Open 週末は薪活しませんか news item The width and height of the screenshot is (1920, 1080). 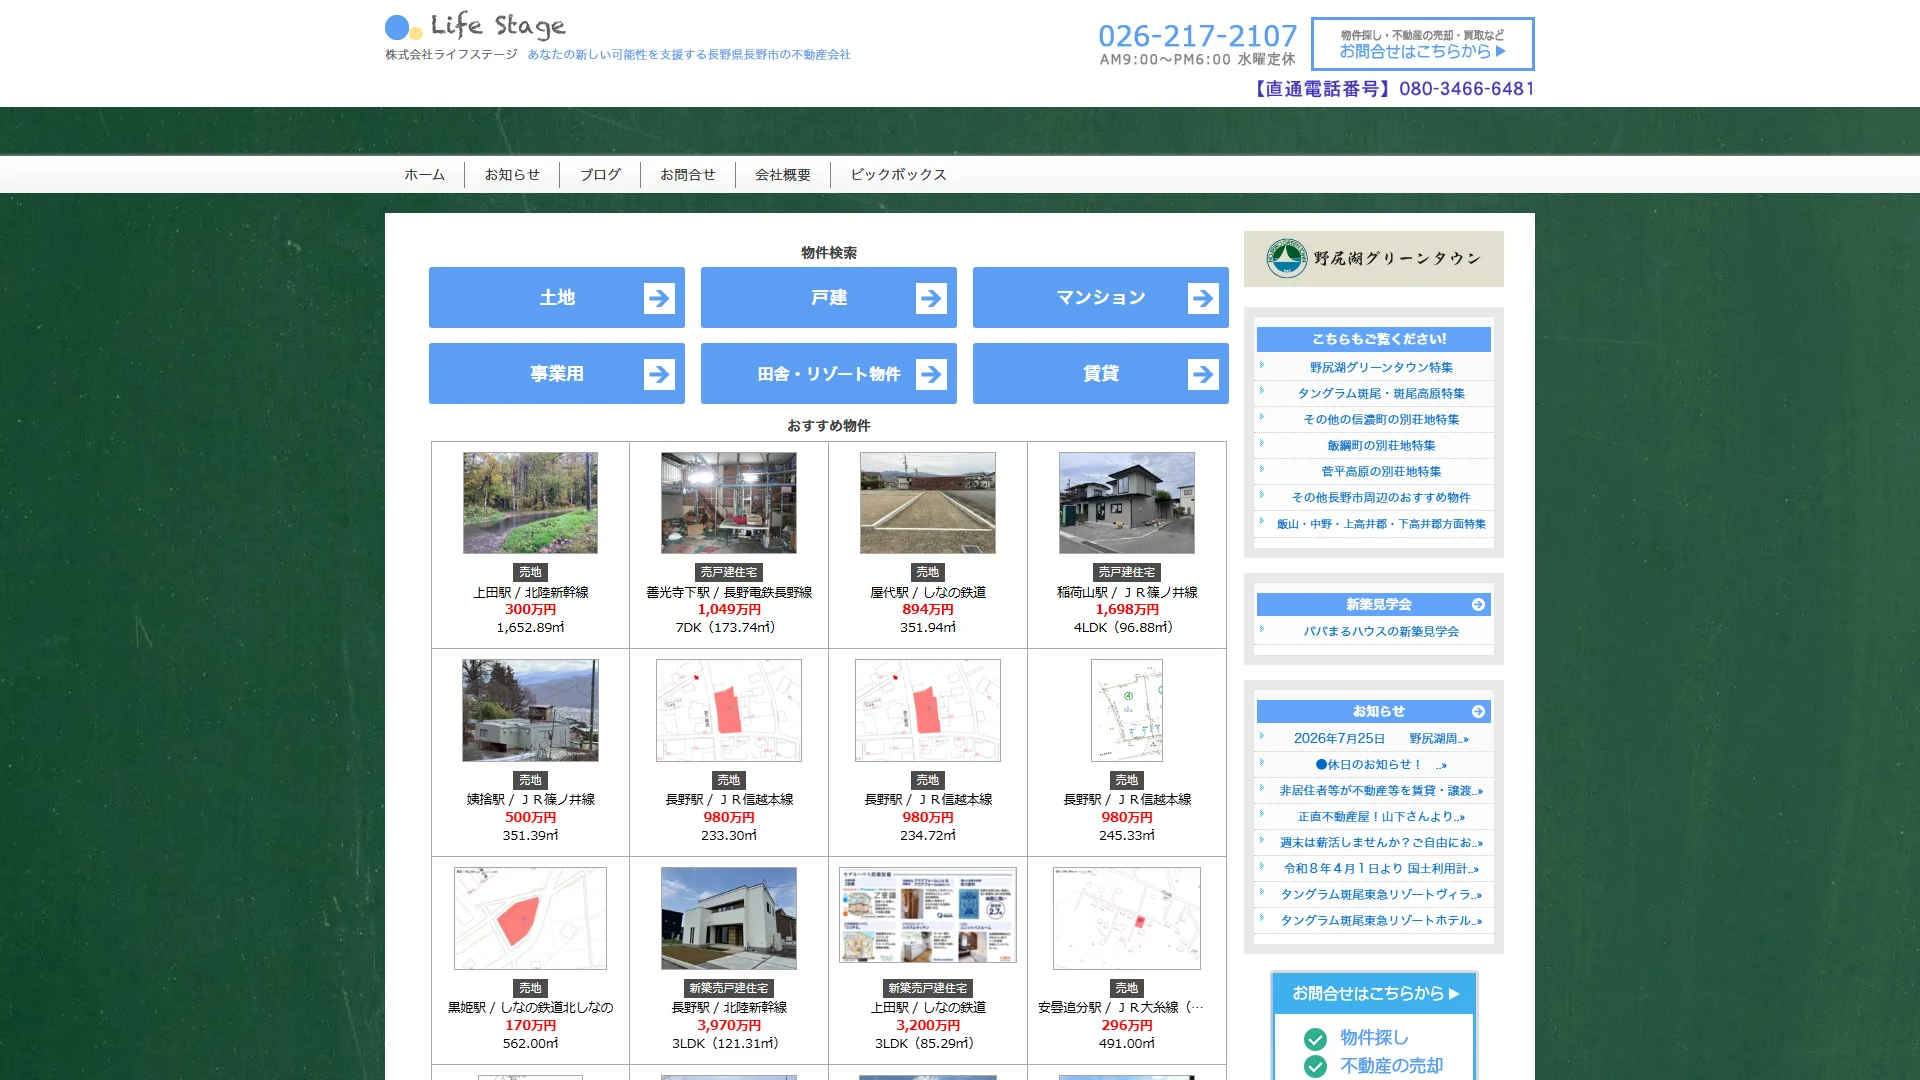(x=1381, y=843)
